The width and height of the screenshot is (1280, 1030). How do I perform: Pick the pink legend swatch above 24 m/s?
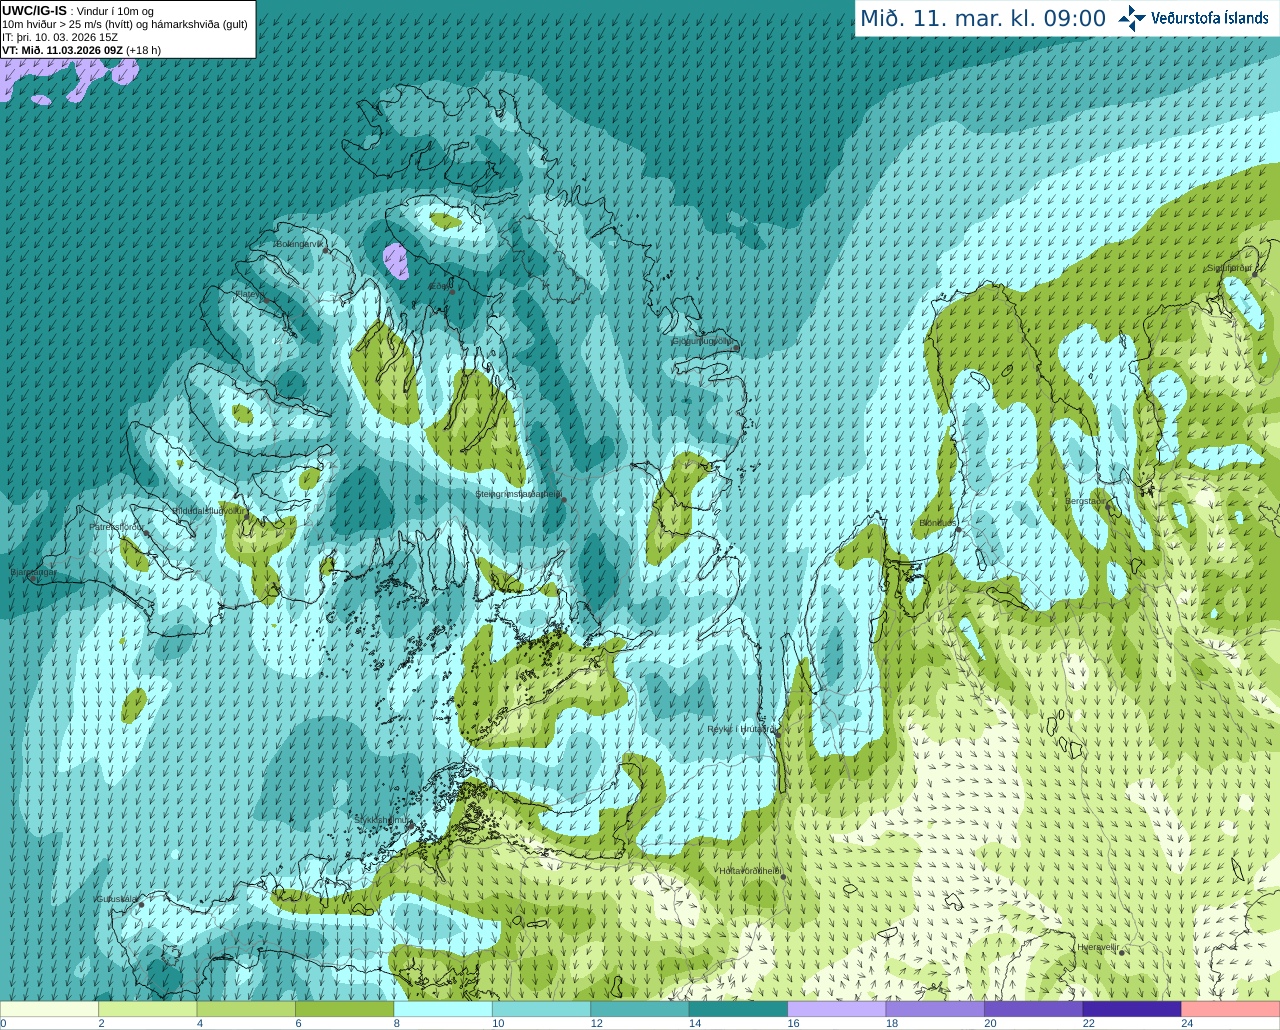pos(1231,1008)
